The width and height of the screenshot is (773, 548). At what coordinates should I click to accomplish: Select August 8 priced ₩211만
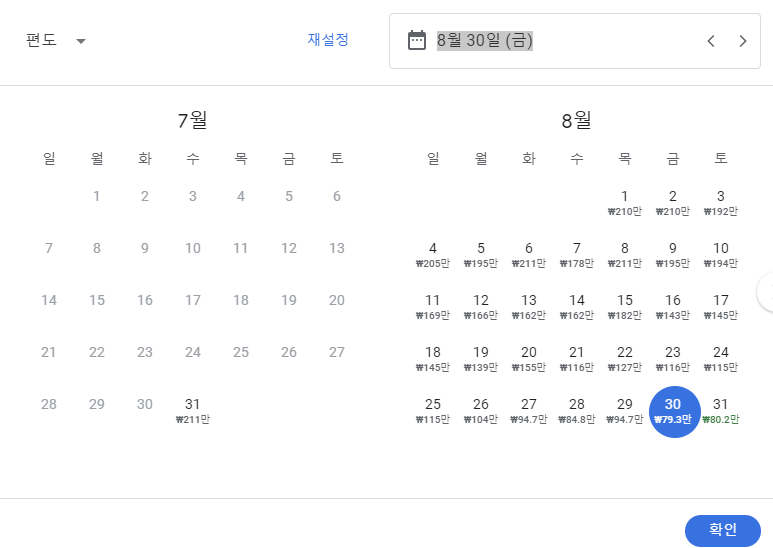[x=625, y=255]
